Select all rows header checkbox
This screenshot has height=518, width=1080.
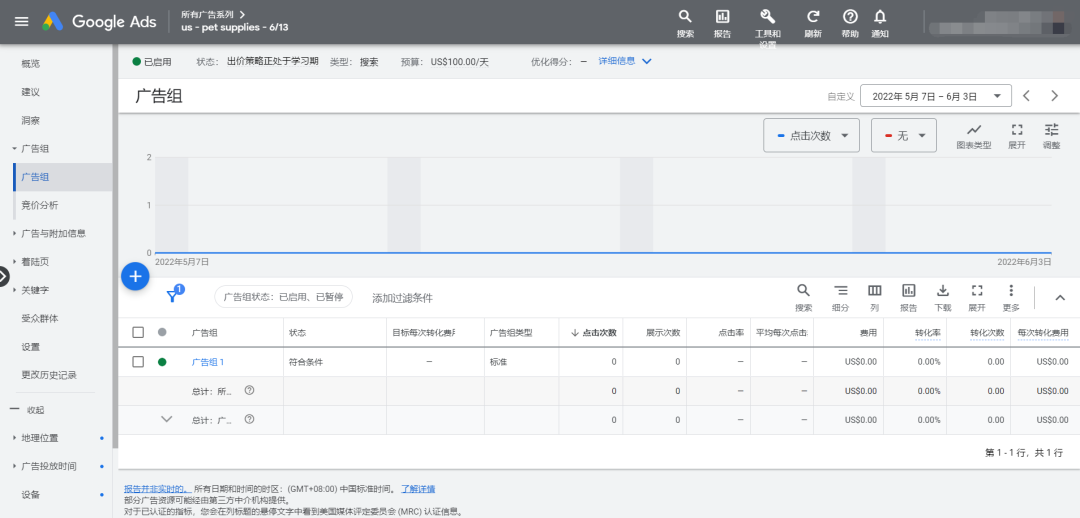coord(139,332)
